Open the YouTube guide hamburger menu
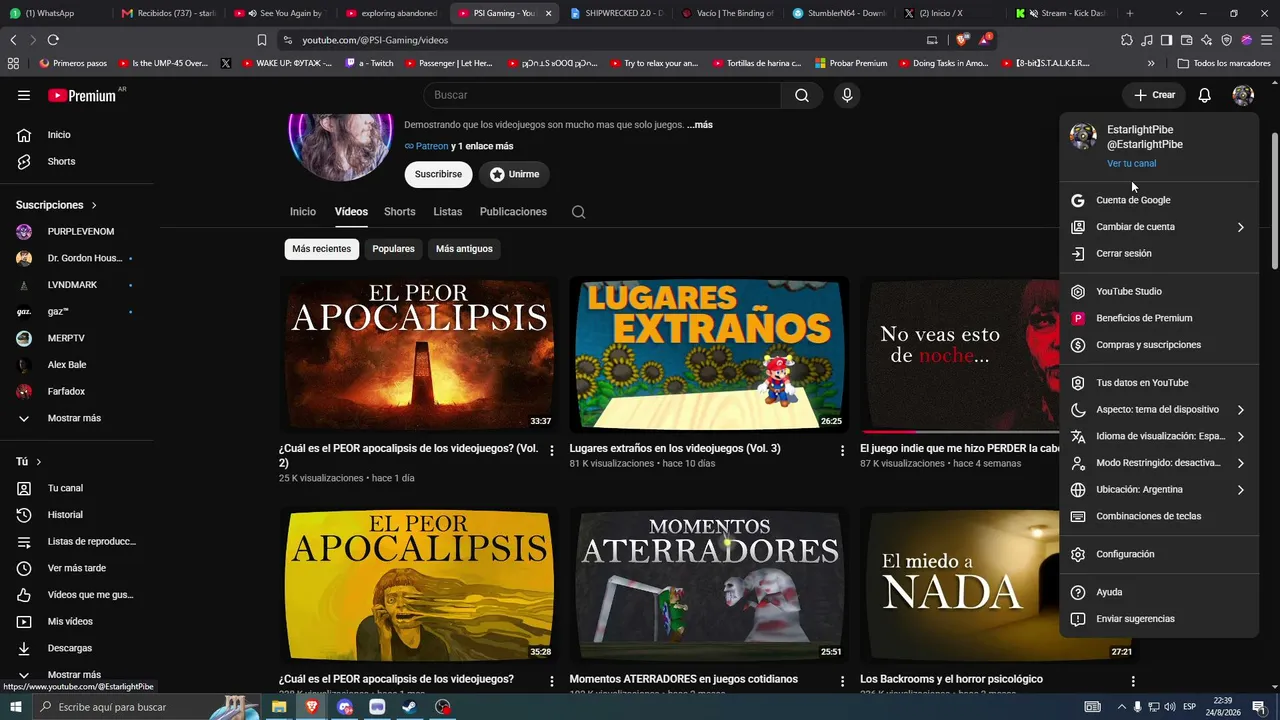Image resolution: width=1280 pixels, height=720 pixels. 24,95
